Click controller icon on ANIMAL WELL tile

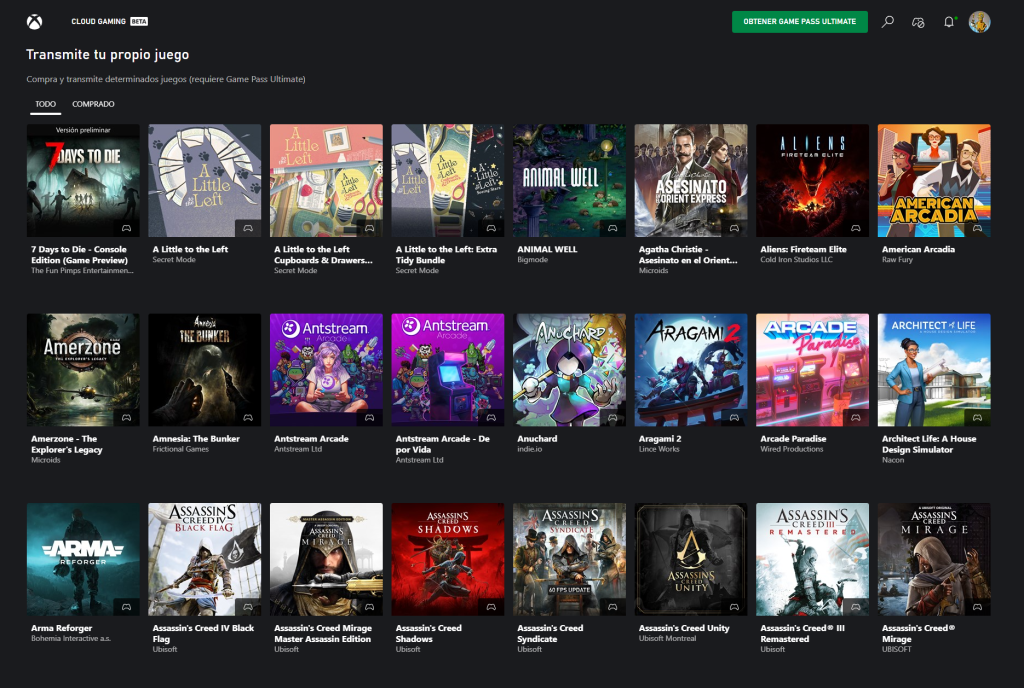612,228
